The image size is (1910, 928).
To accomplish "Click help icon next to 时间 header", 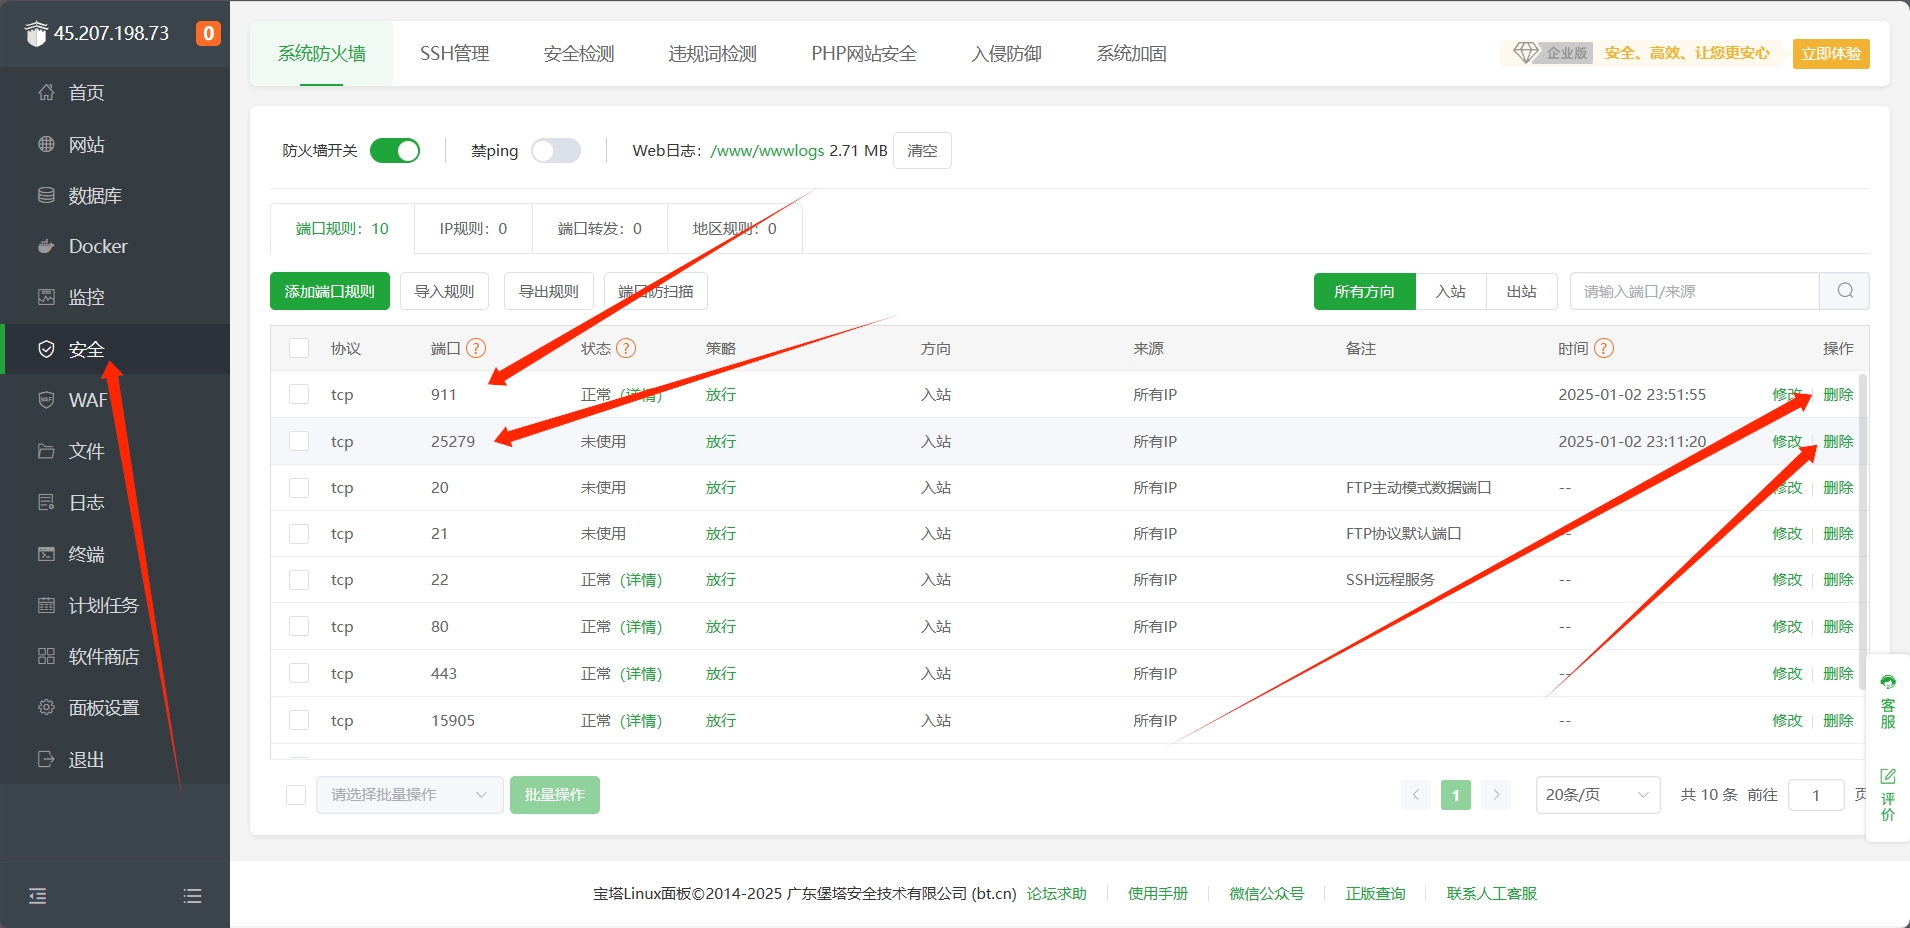I will [x=1604, y=348].
